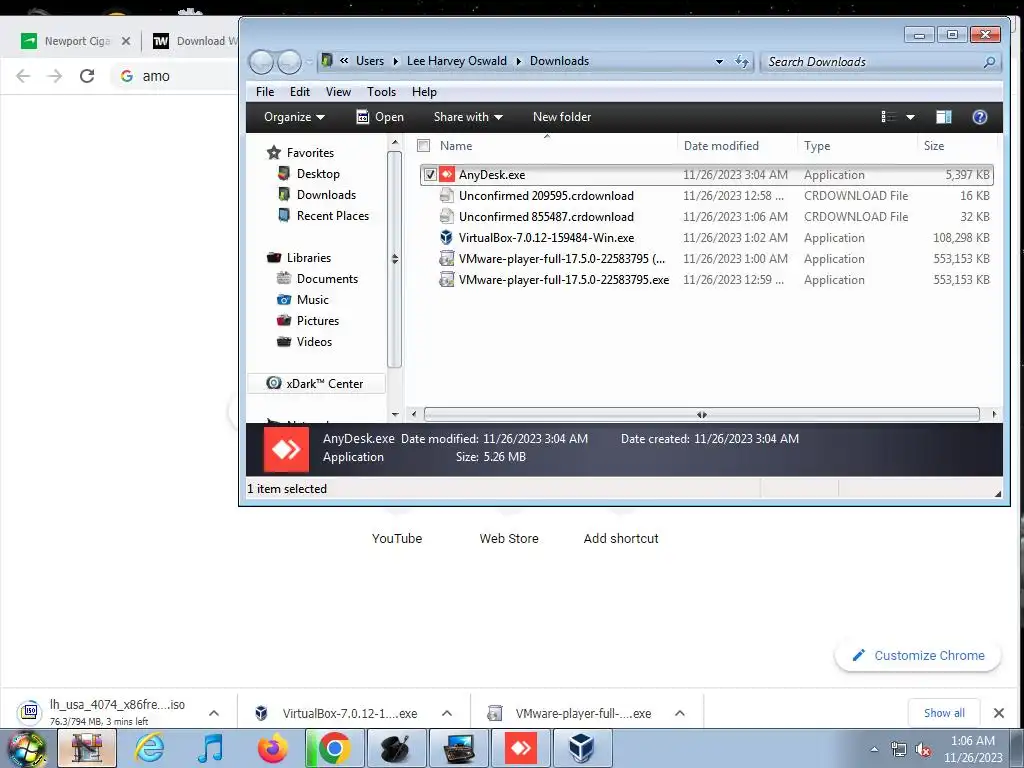Go forward in Explorer navigation
This screenshot has height=768, width=1024.
point(289,62)
